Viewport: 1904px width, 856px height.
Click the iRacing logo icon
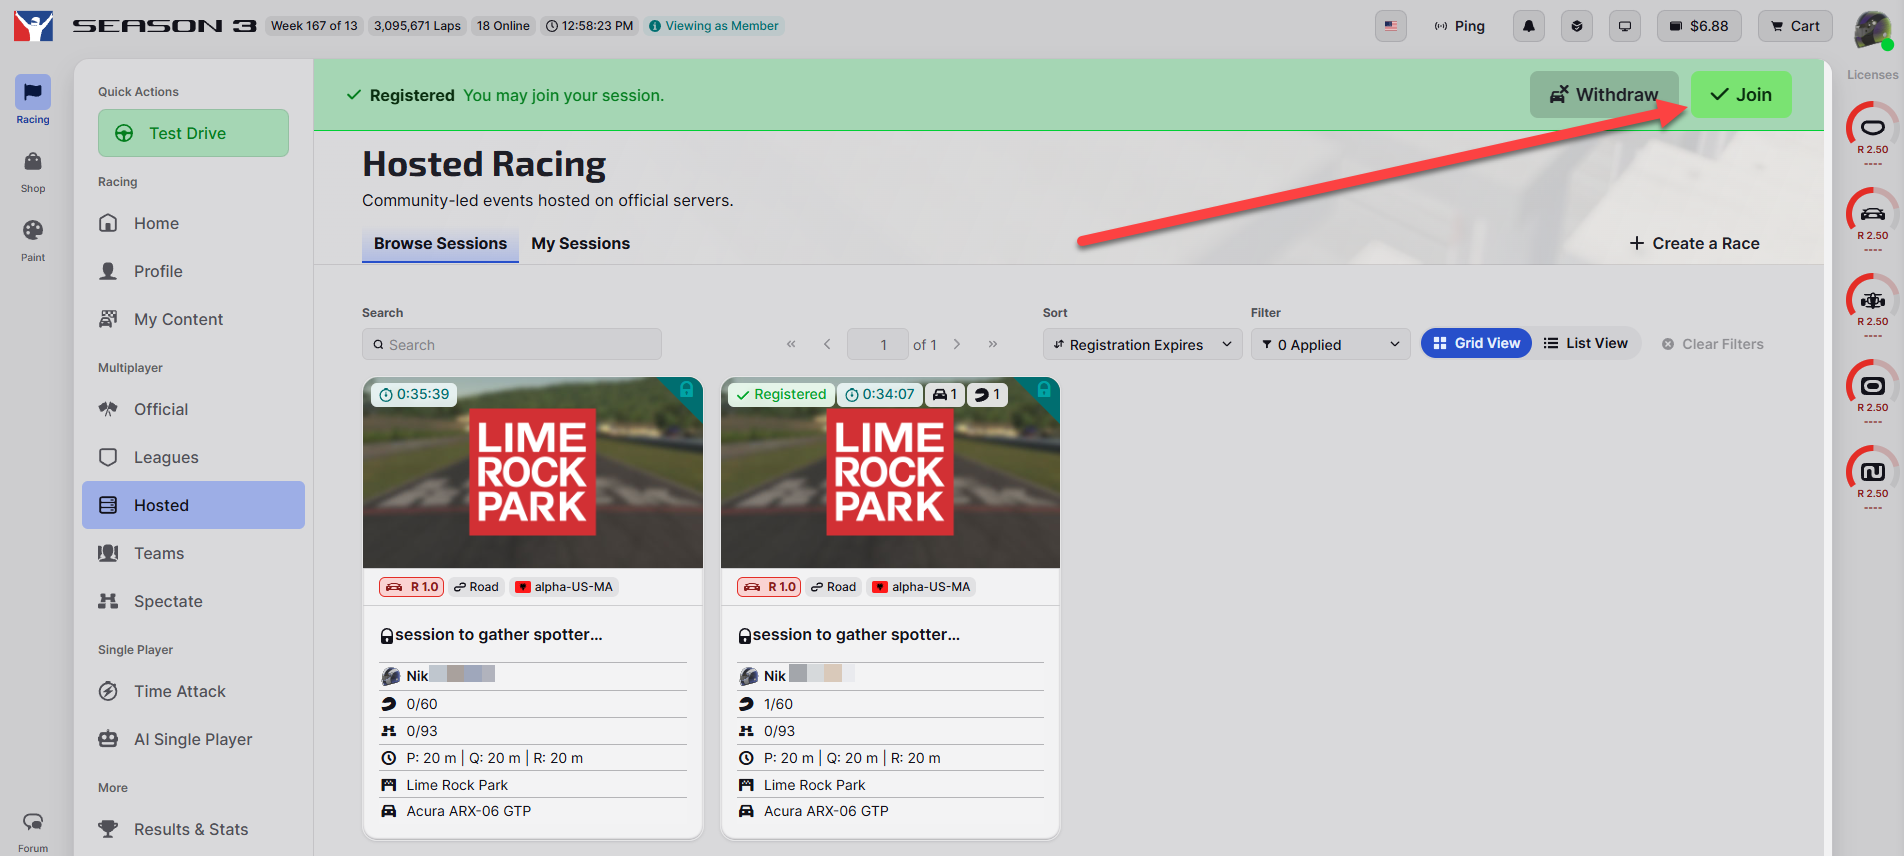point(33,26)
